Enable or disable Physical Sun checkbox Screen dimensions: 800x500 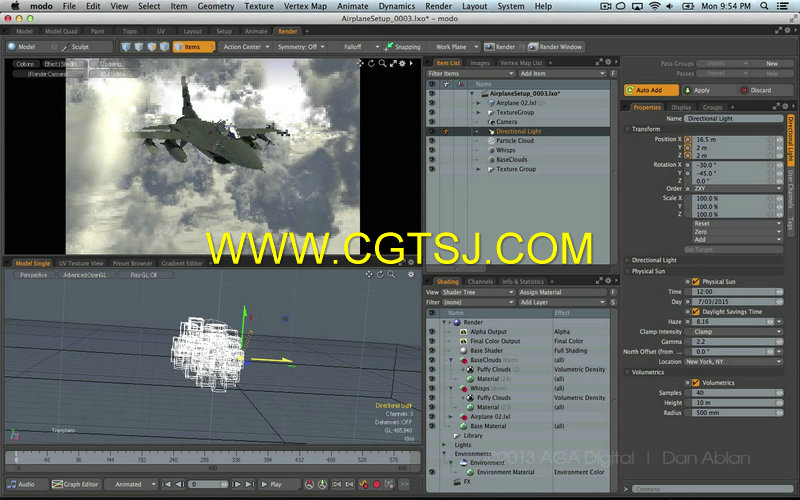(x=695, y=282)
